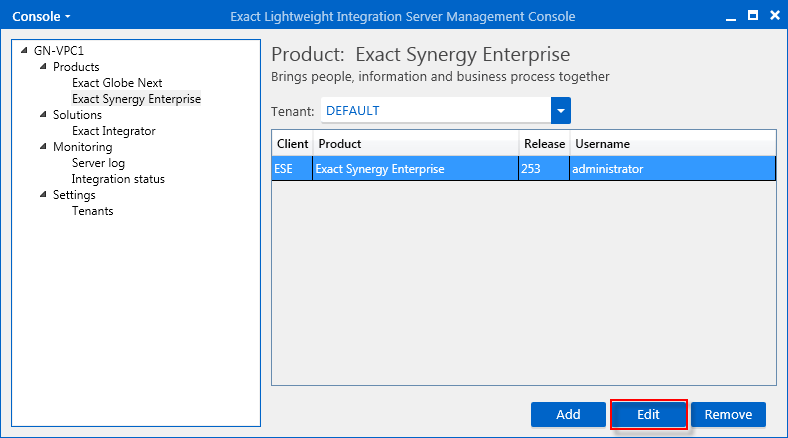Open the Tenant dropdown arrow
Screen dimensions: 788x438
pyautogui.click(x=561, y=111)
